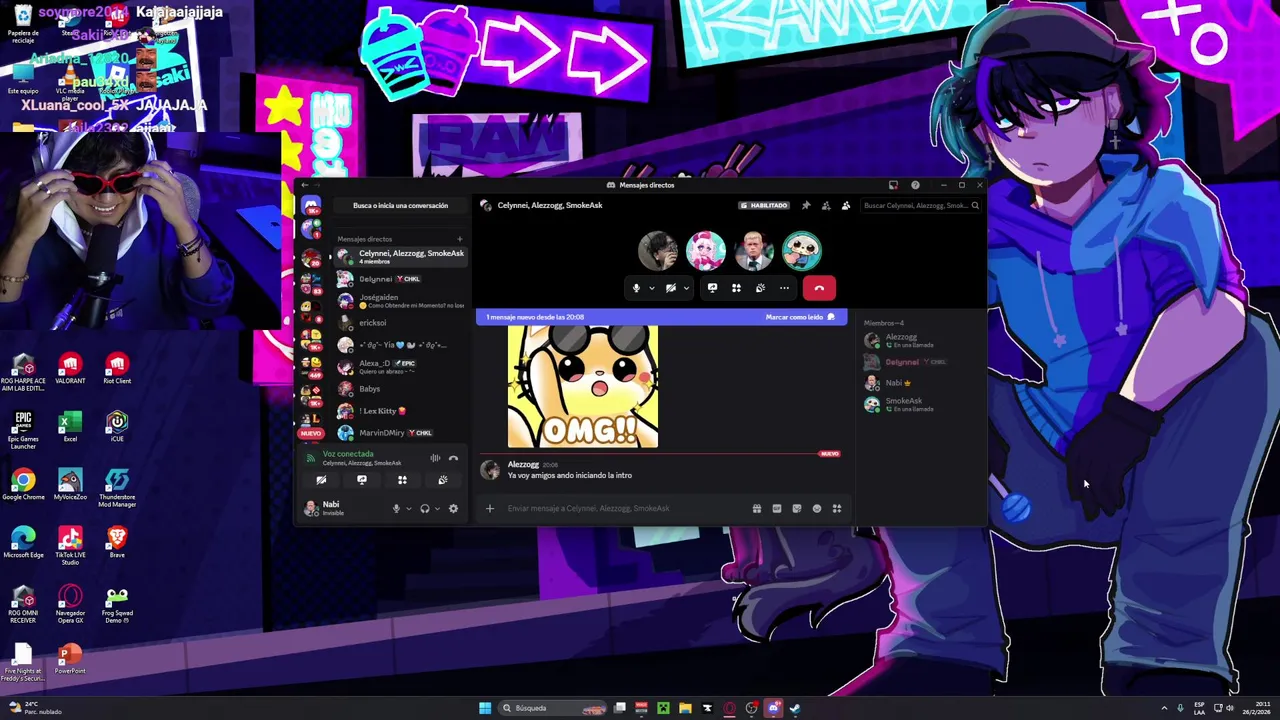Click Alezzogg's avatar next to the message
1280x720 pixels.
490,470
